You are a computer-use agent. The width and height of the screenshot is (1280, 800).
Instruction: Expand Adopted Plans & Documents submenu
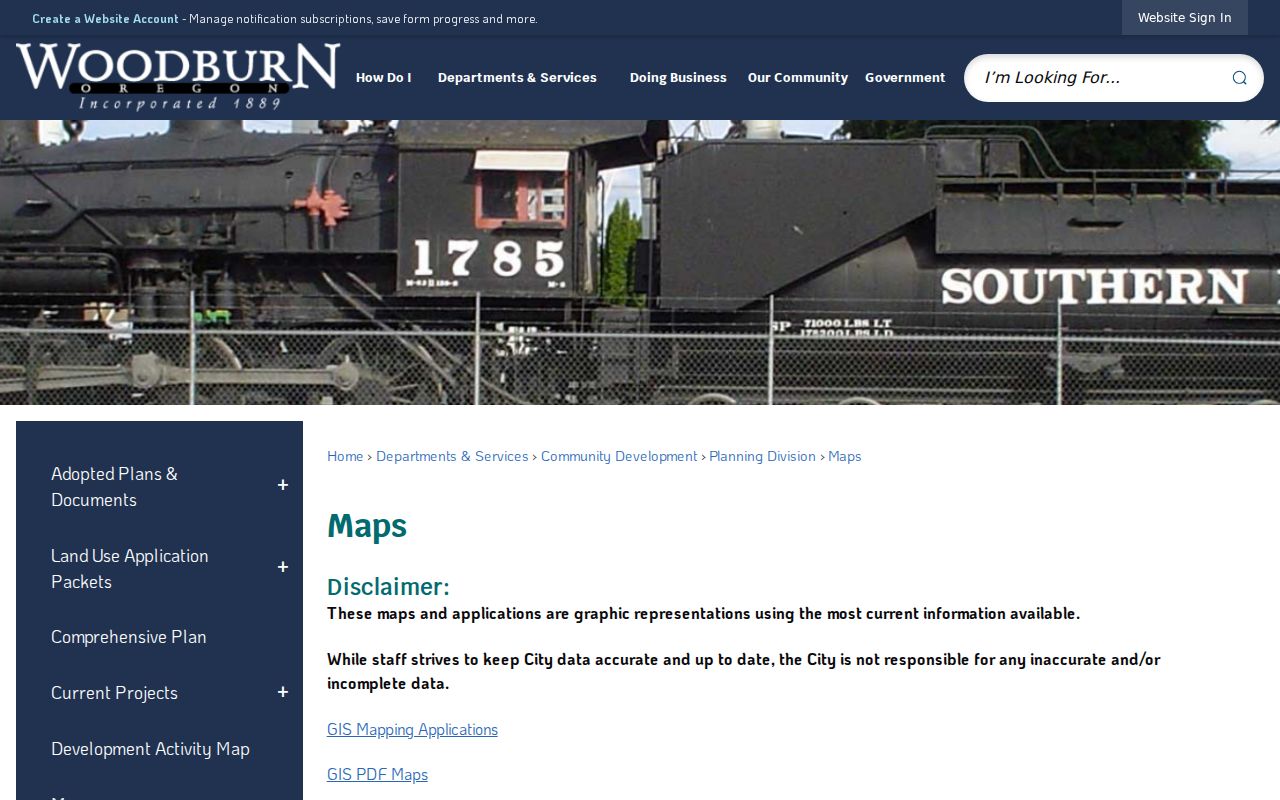(x=283, y=485)
